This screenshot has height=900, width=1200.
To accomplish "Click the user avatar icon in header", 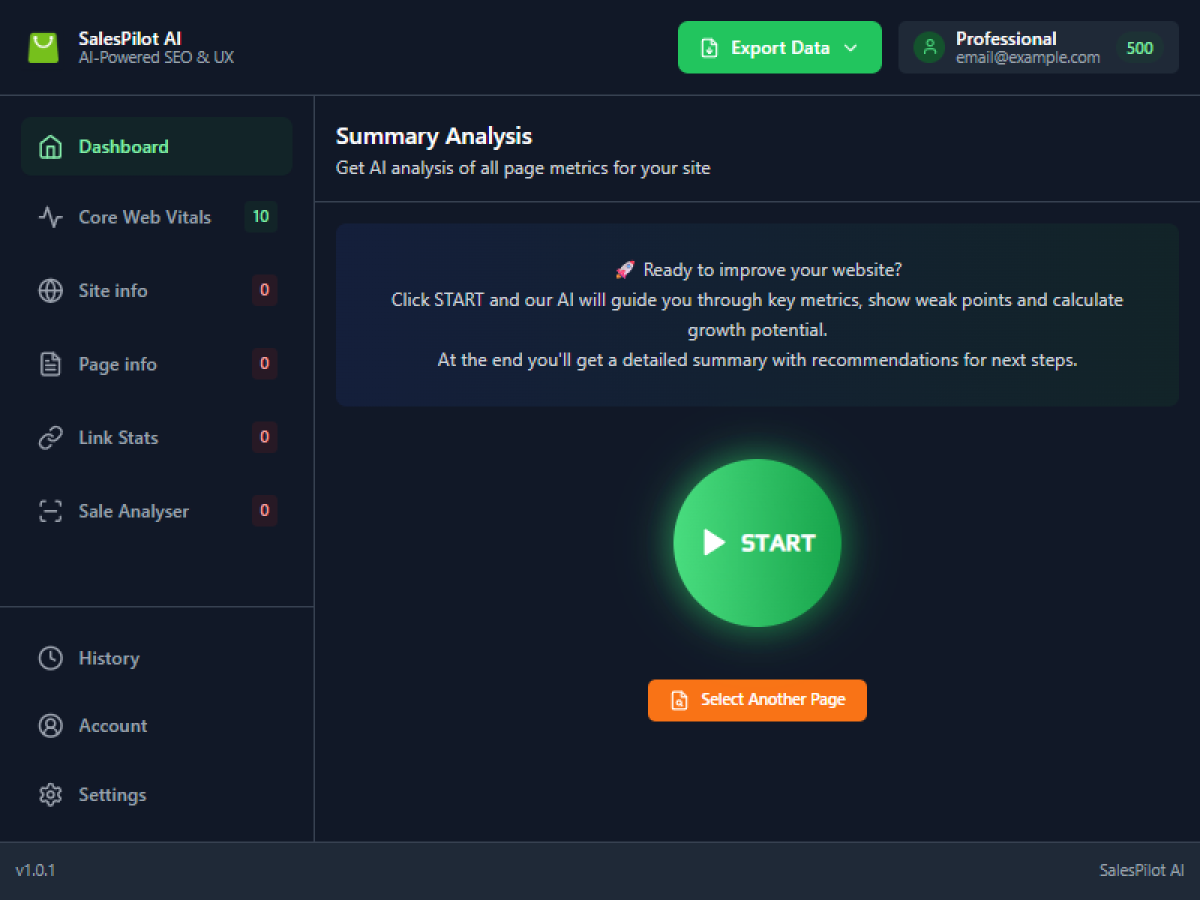I will 929,48.
